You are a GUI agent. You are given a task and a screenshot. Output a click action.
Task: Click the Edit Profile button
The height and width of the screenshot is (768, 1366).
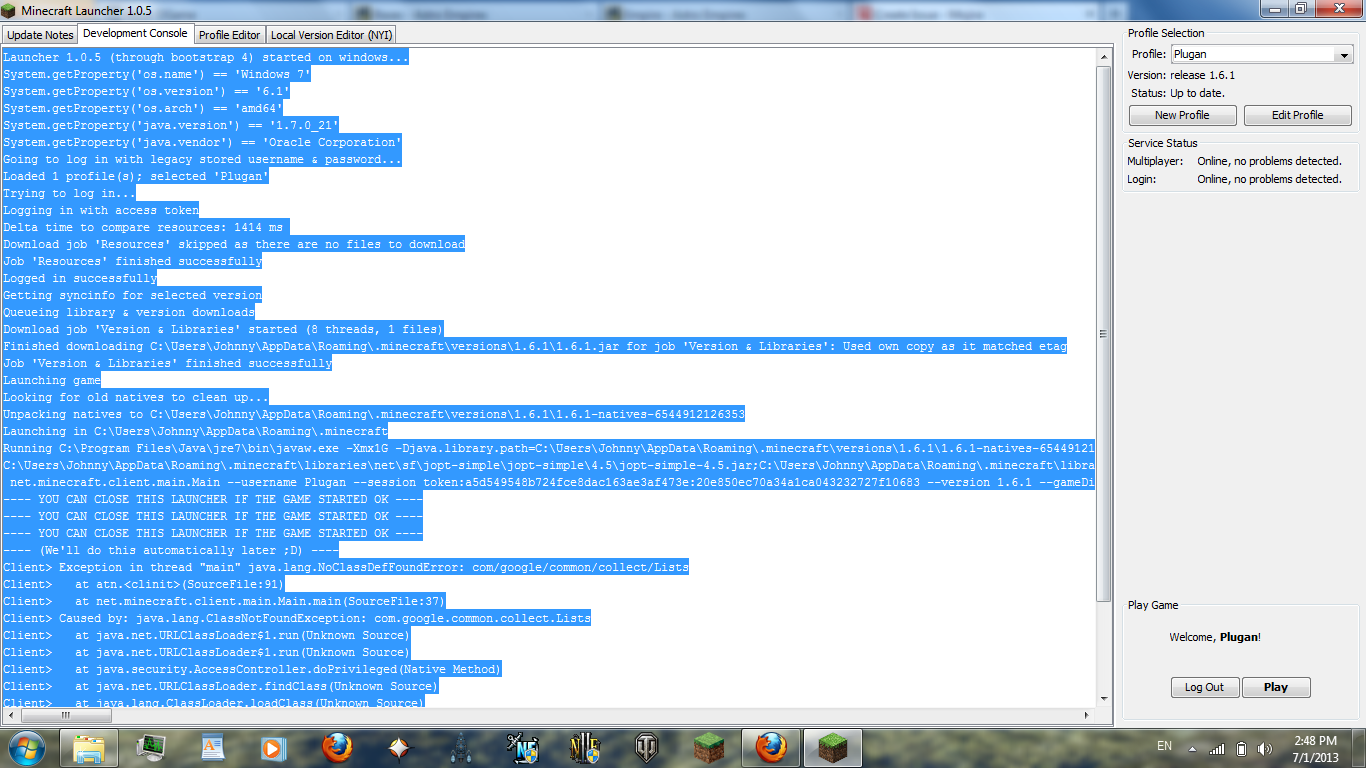pyautogui.click(x=1297, y=115)
